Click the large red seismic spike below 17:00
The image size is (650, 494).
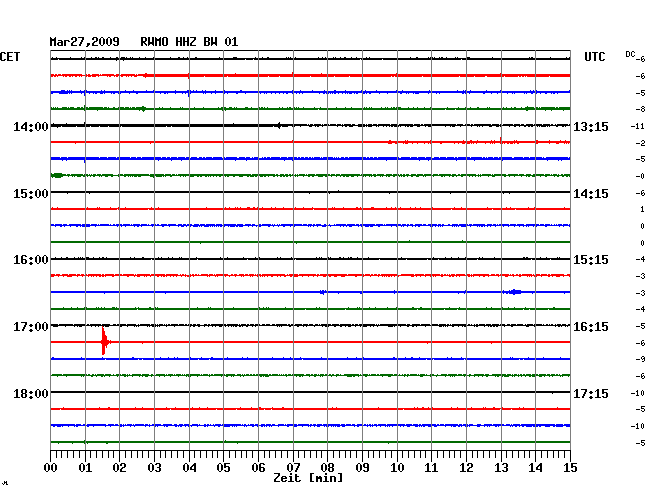(x=104, y=341)
